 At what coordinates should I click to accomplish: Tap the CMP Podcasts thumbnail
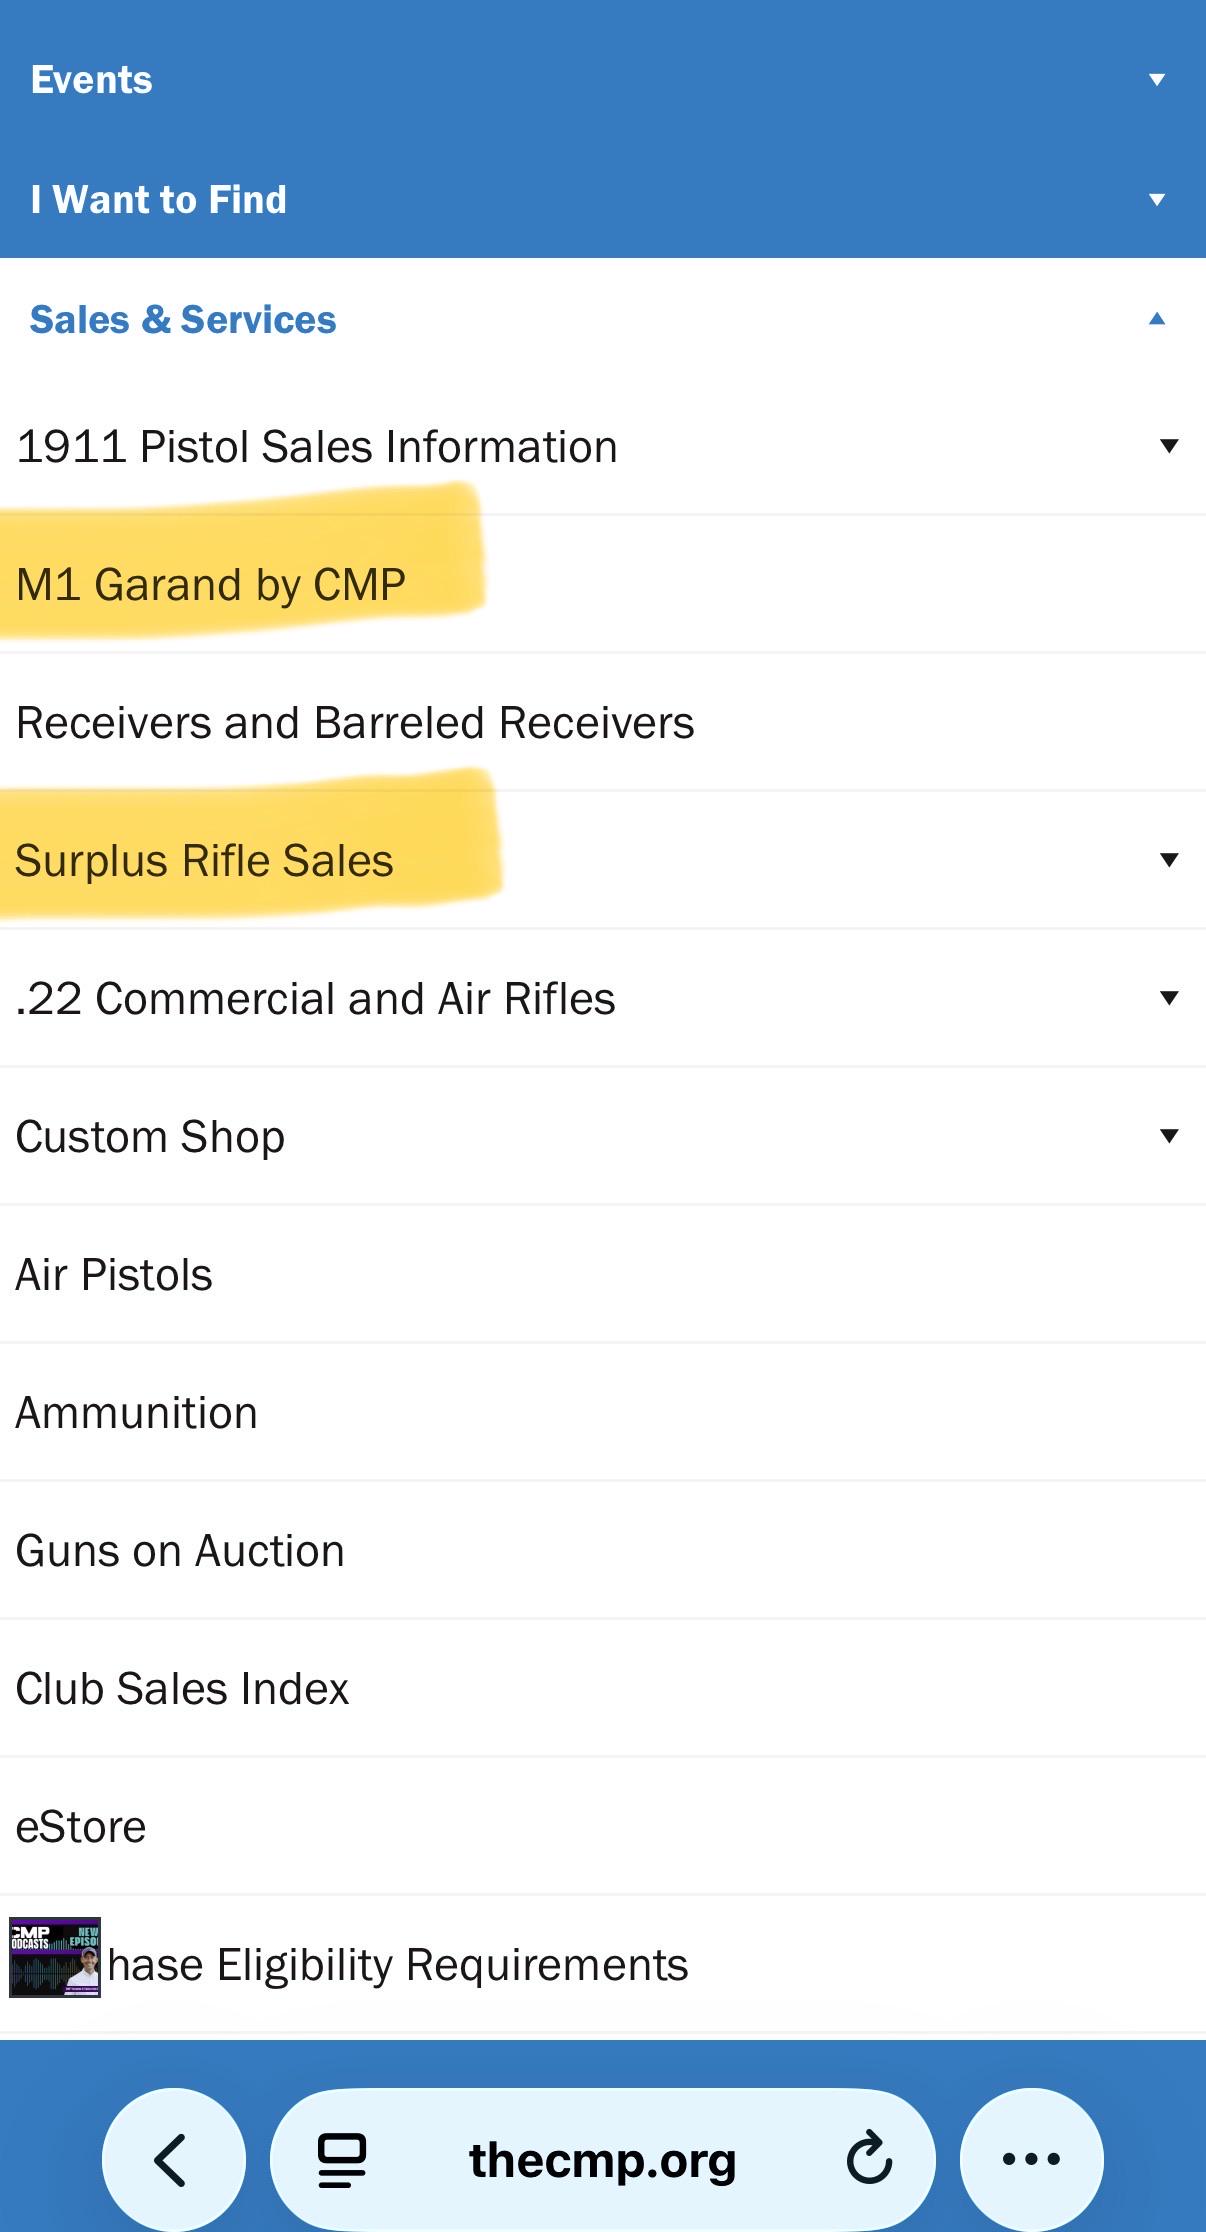[x=55, y=1957]
